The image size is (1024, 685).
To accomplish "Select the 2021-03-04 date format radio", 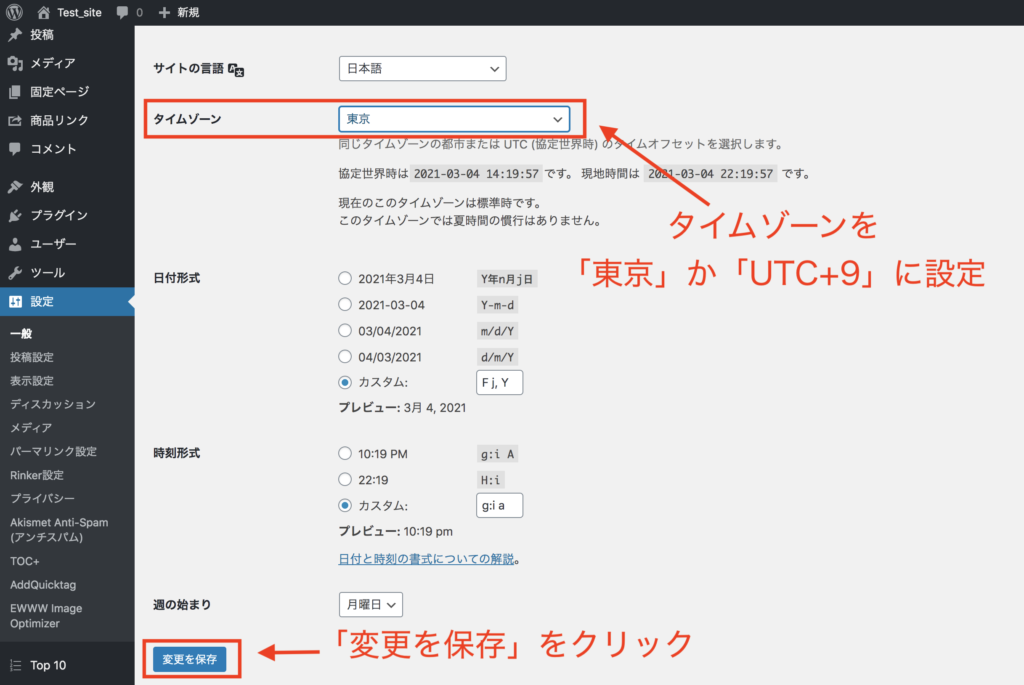I will click(x=346, y=304).
